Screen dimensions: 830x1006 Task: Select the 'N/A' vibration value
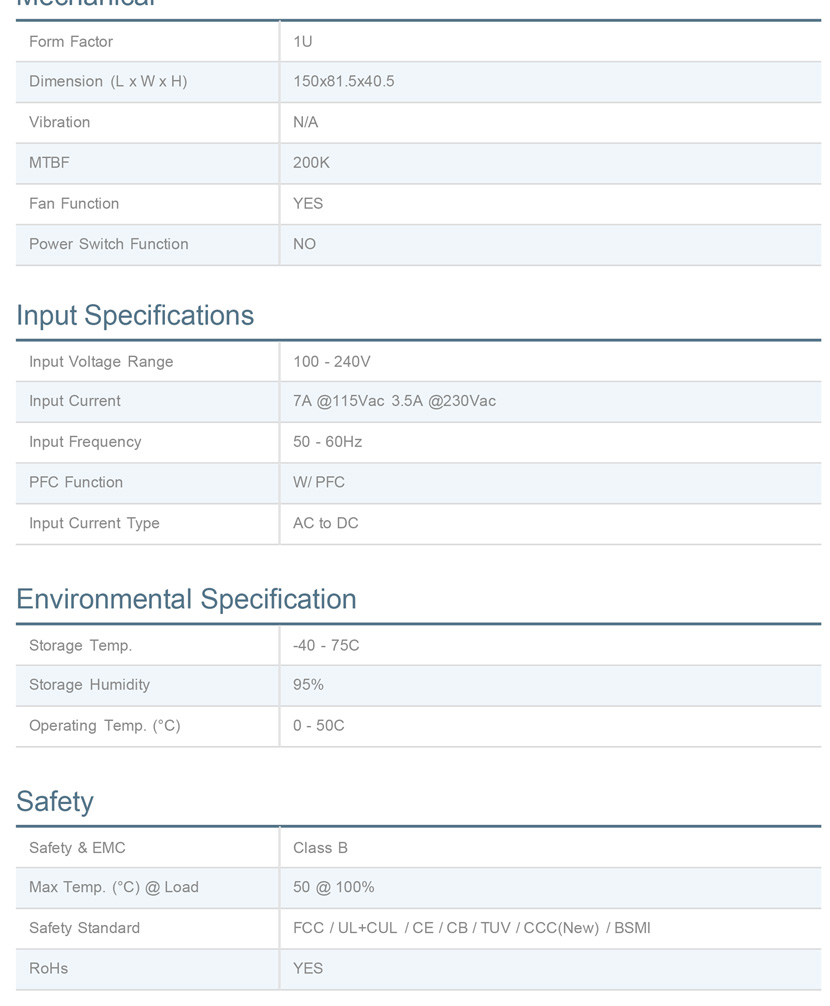[305, 122]
